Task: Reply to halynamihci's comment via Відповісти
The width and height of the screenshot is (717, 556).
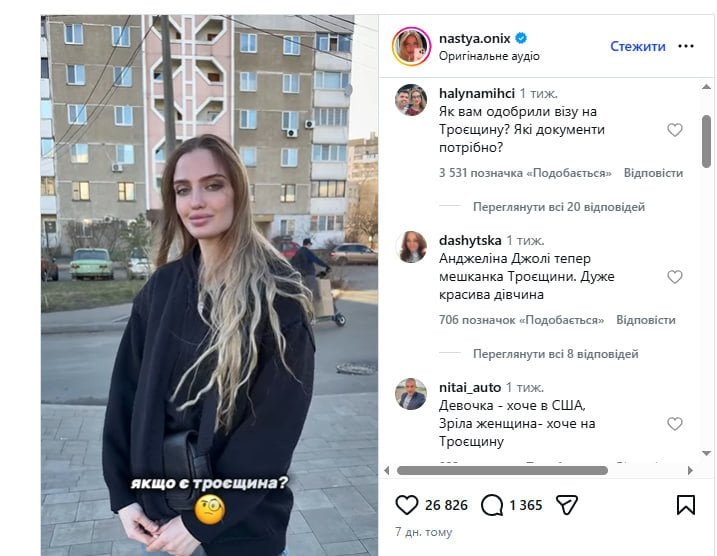Action: [x=653, y=173]
